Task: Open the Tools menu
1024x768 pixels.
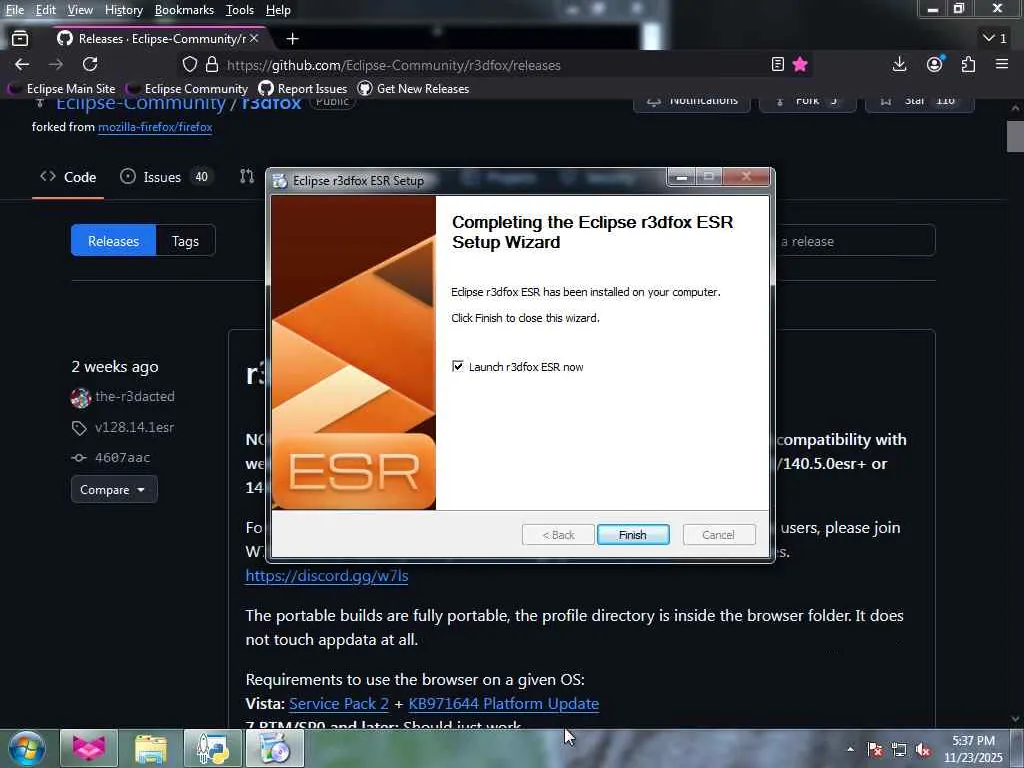Action: coord(239,10)
